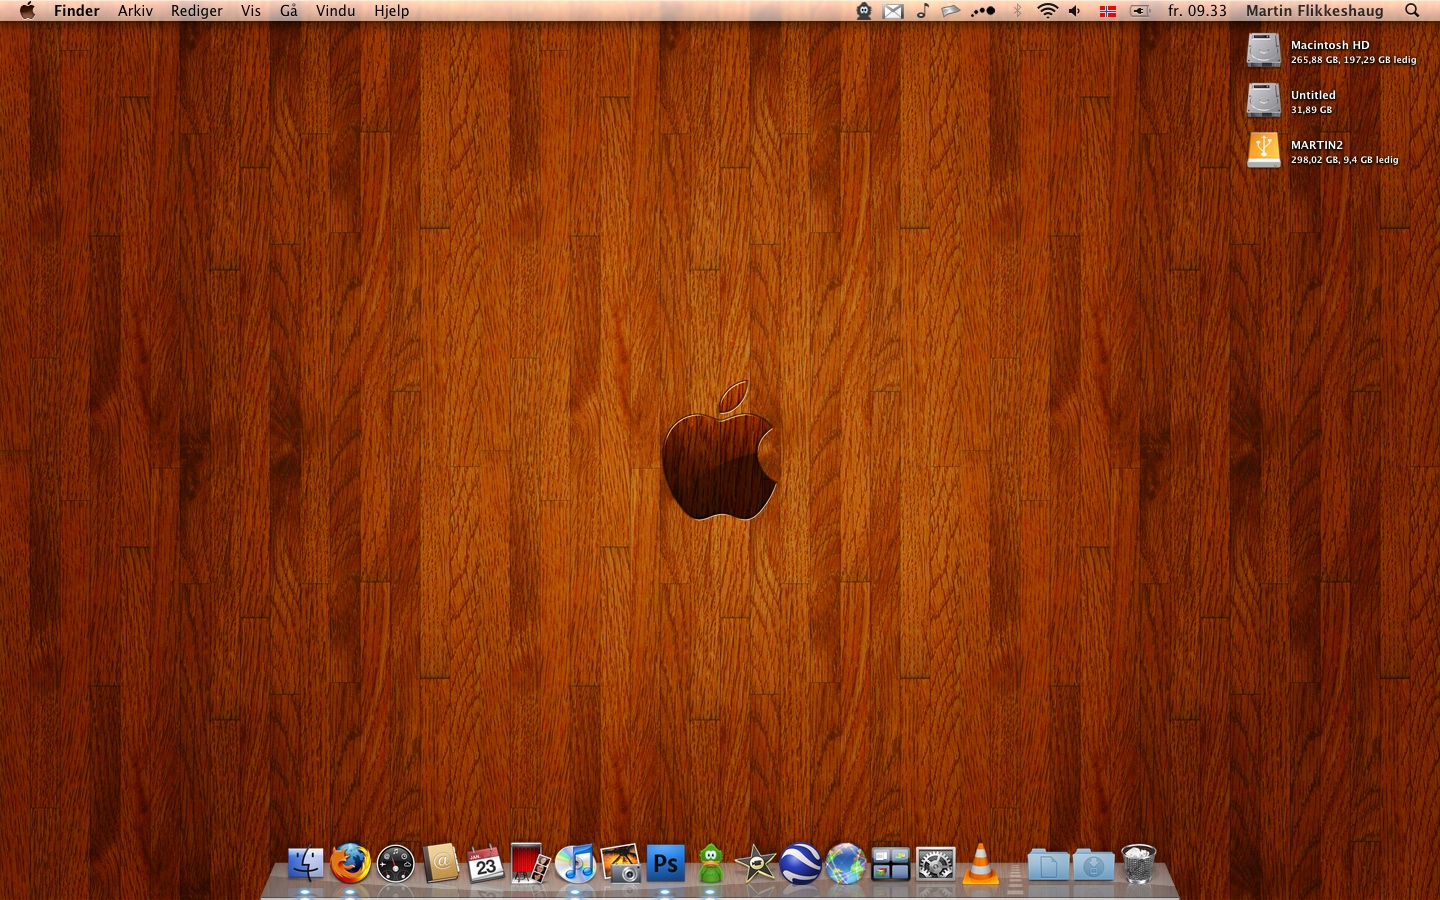This screenshot has width=1440, height=900.
Task: Open the volume menu bar icon
Action: coord(1075,11)
